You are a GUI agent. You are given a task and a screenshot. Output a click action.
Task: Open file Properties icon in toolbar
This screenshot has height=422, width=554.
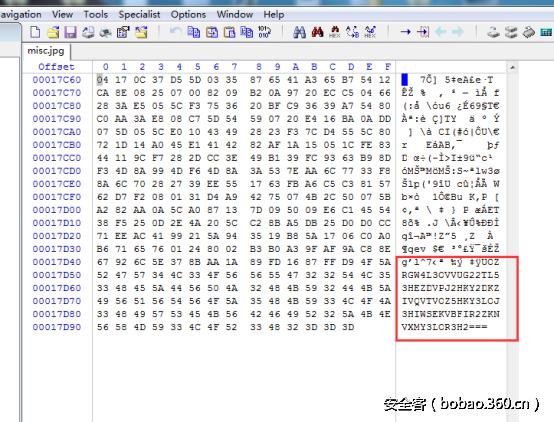[123, 32]
